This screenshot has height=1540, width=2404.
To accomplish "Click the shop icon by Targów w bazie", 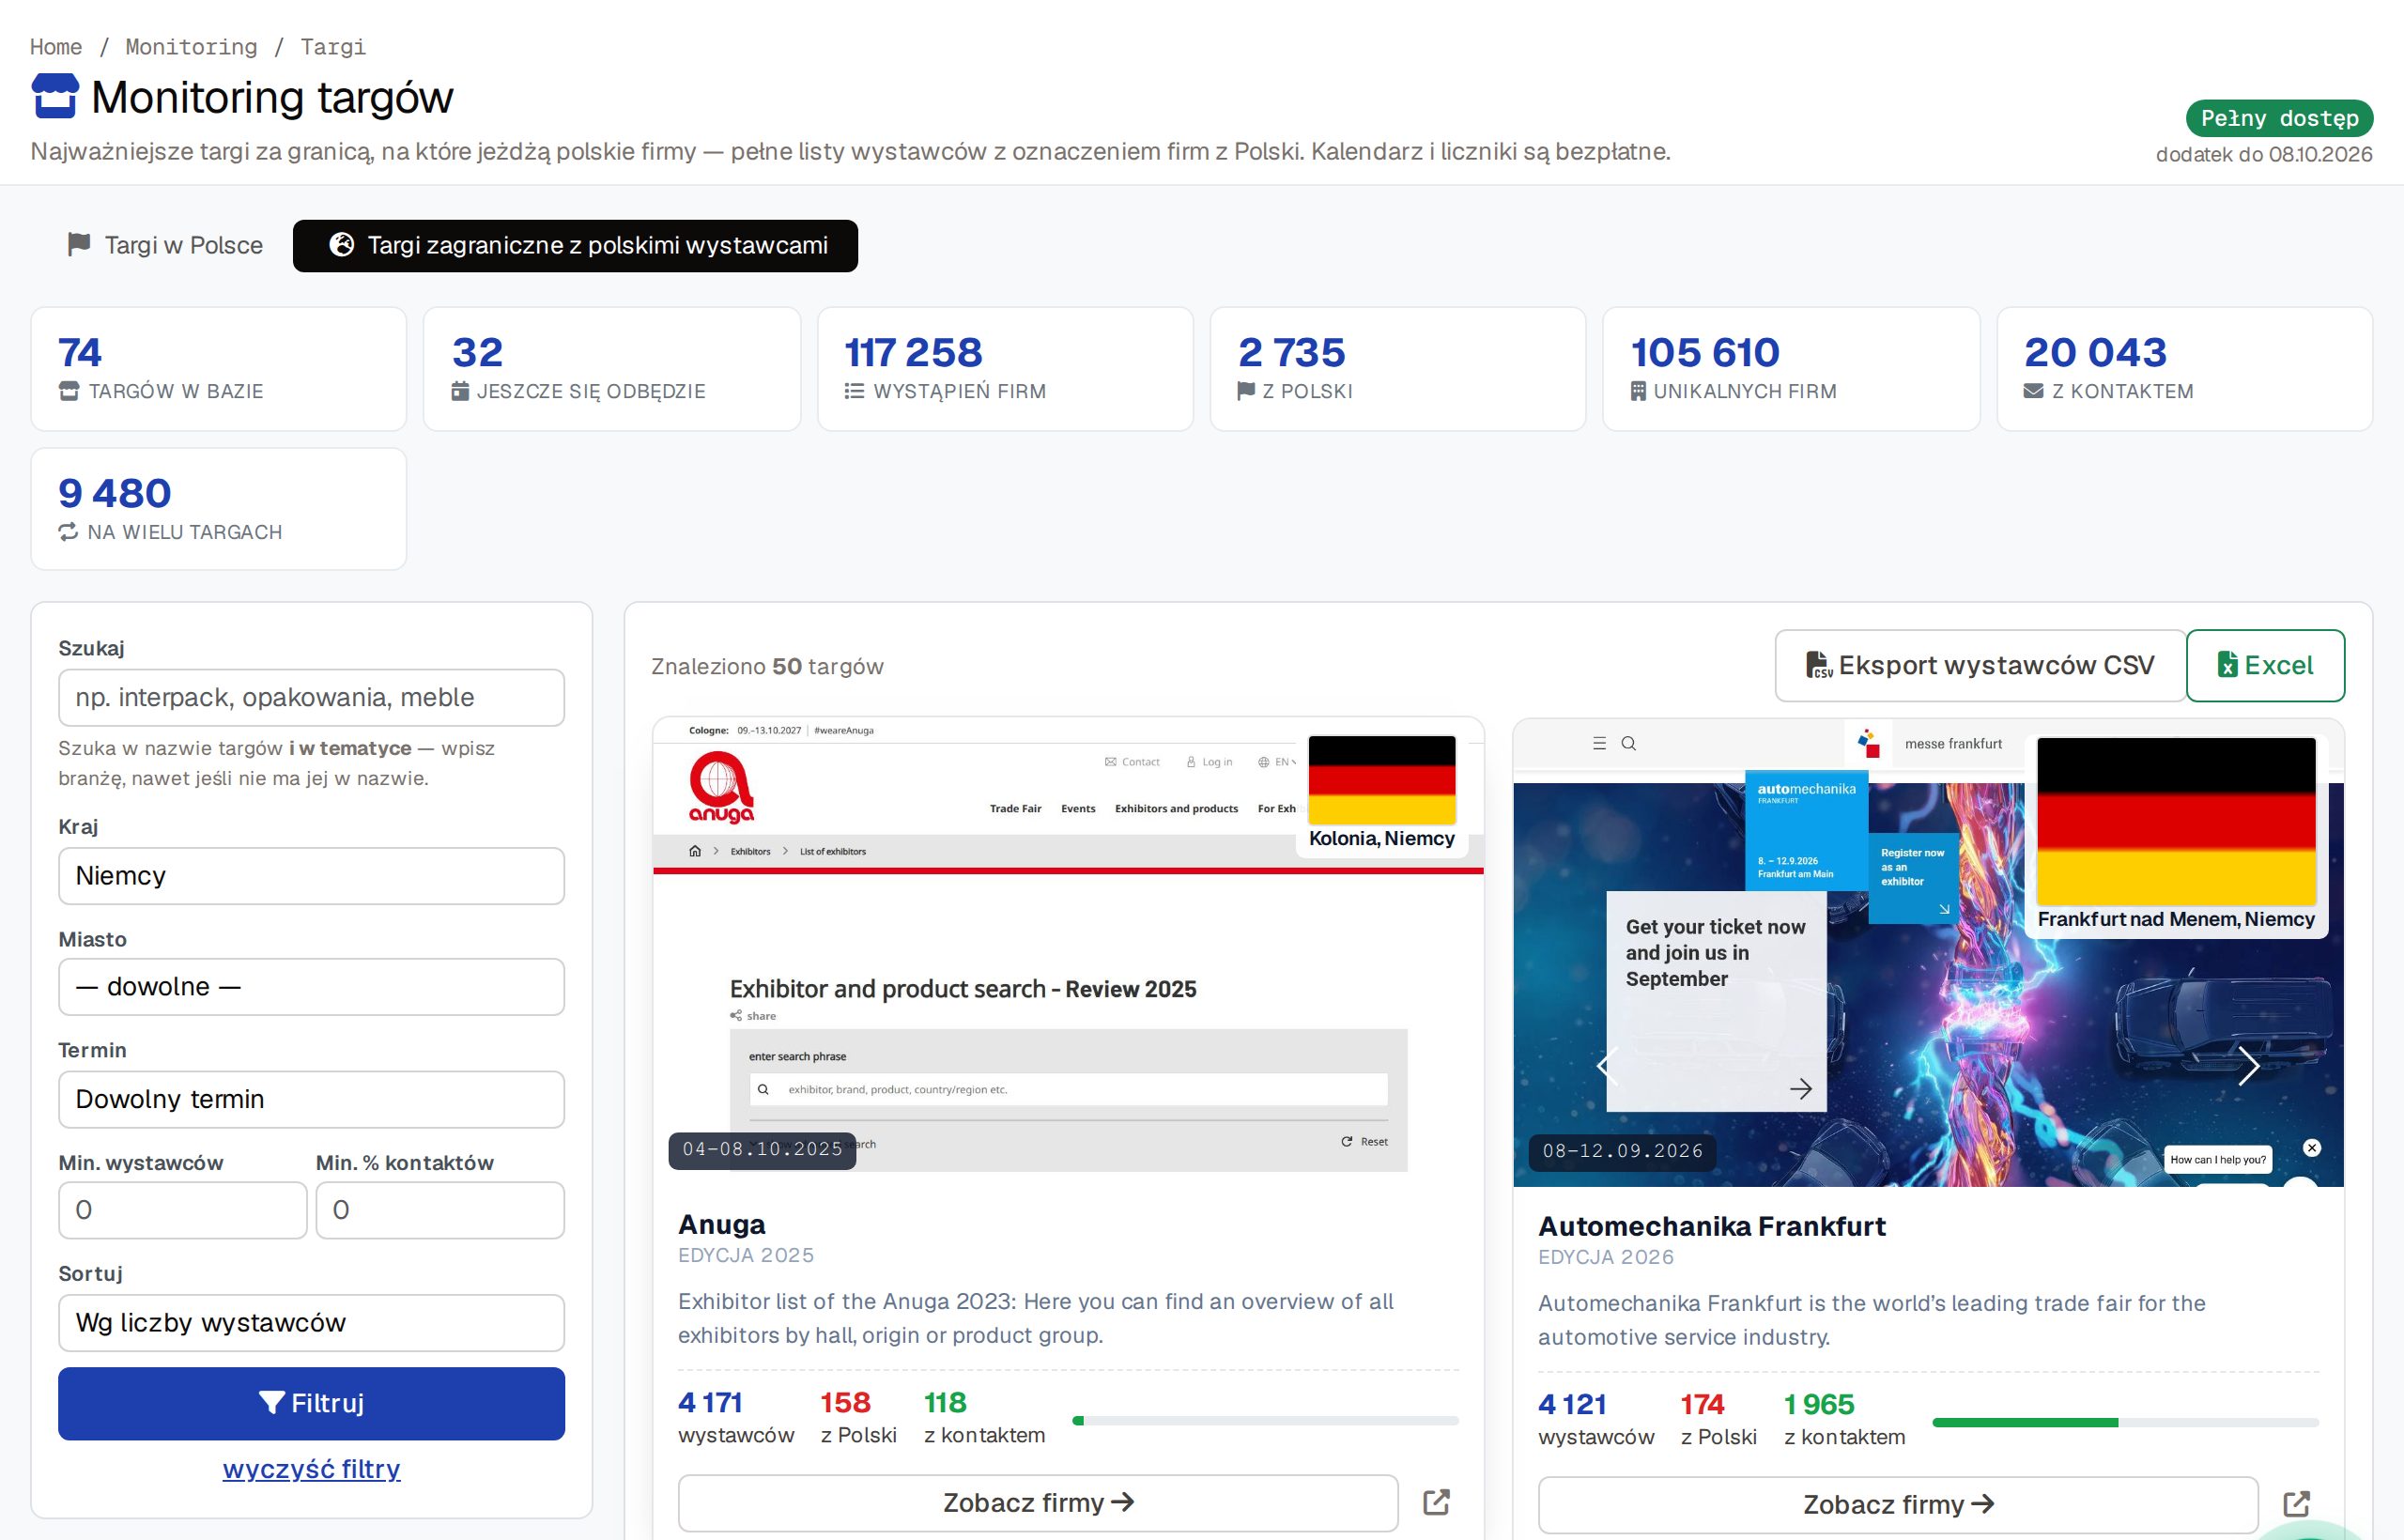I will 69,391.
